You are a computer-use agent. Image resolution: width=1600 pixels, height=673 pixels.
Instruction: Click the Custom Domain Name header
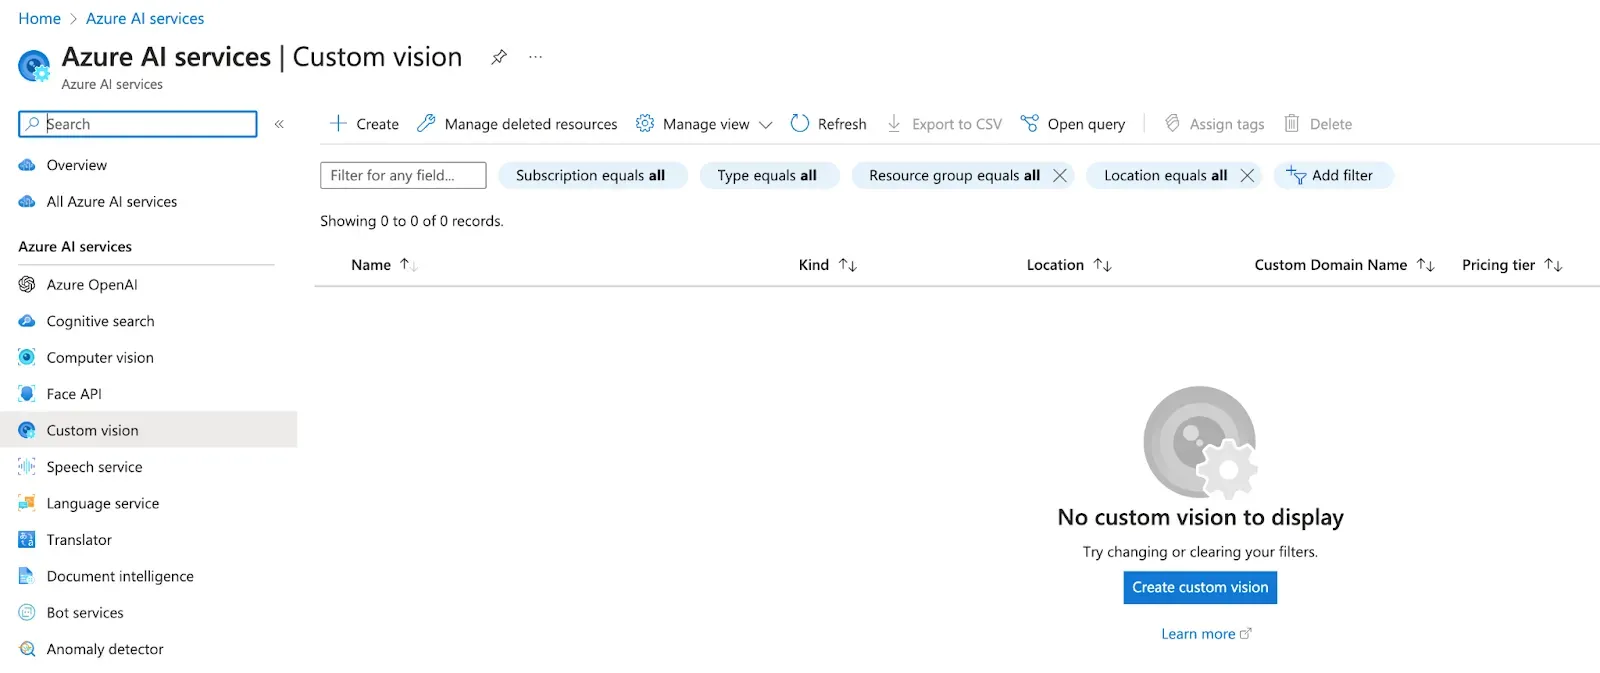point(1331,265)
